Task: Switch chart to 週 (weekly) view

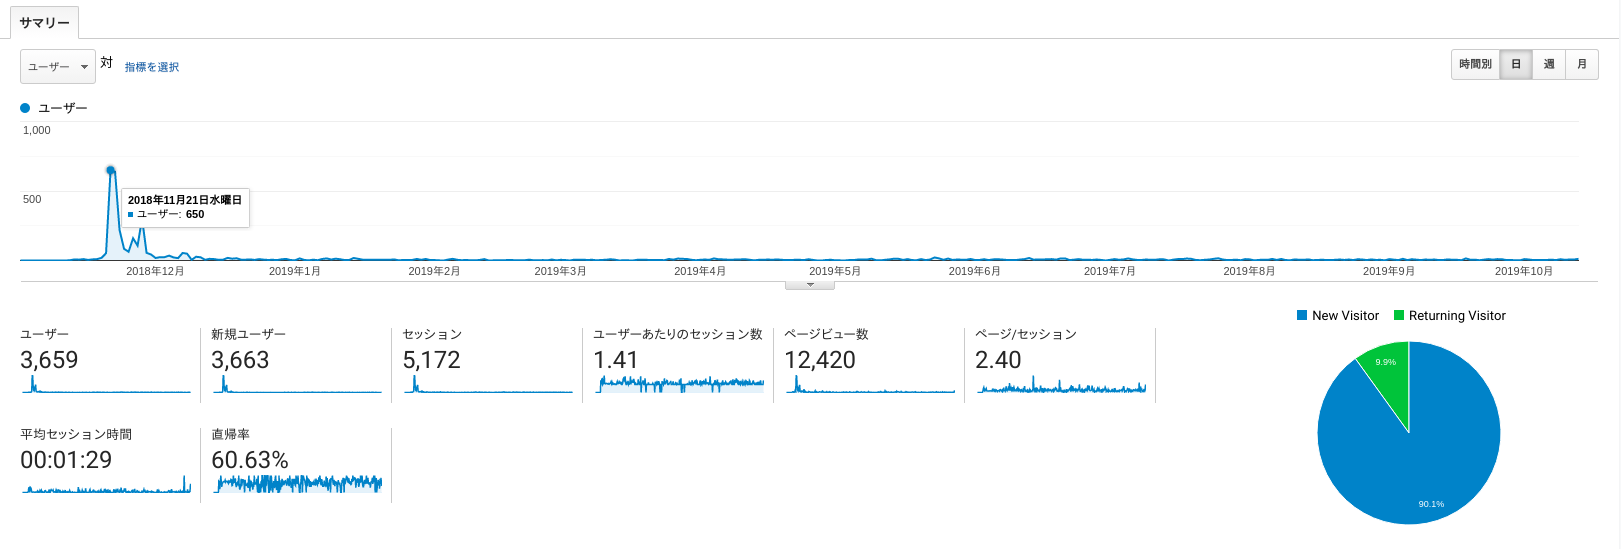Action: 1549,64
